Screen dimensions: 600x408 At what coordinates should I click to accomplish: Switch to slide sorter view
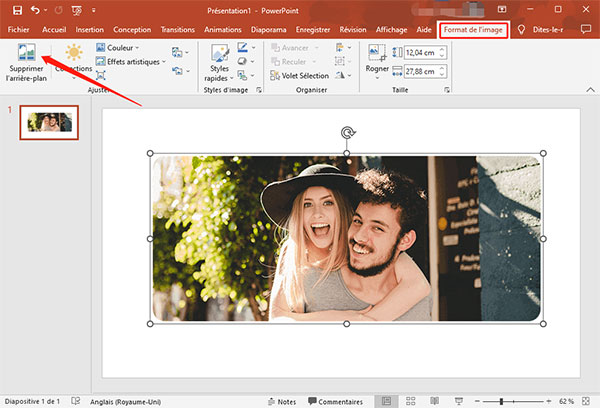point(411,400)
